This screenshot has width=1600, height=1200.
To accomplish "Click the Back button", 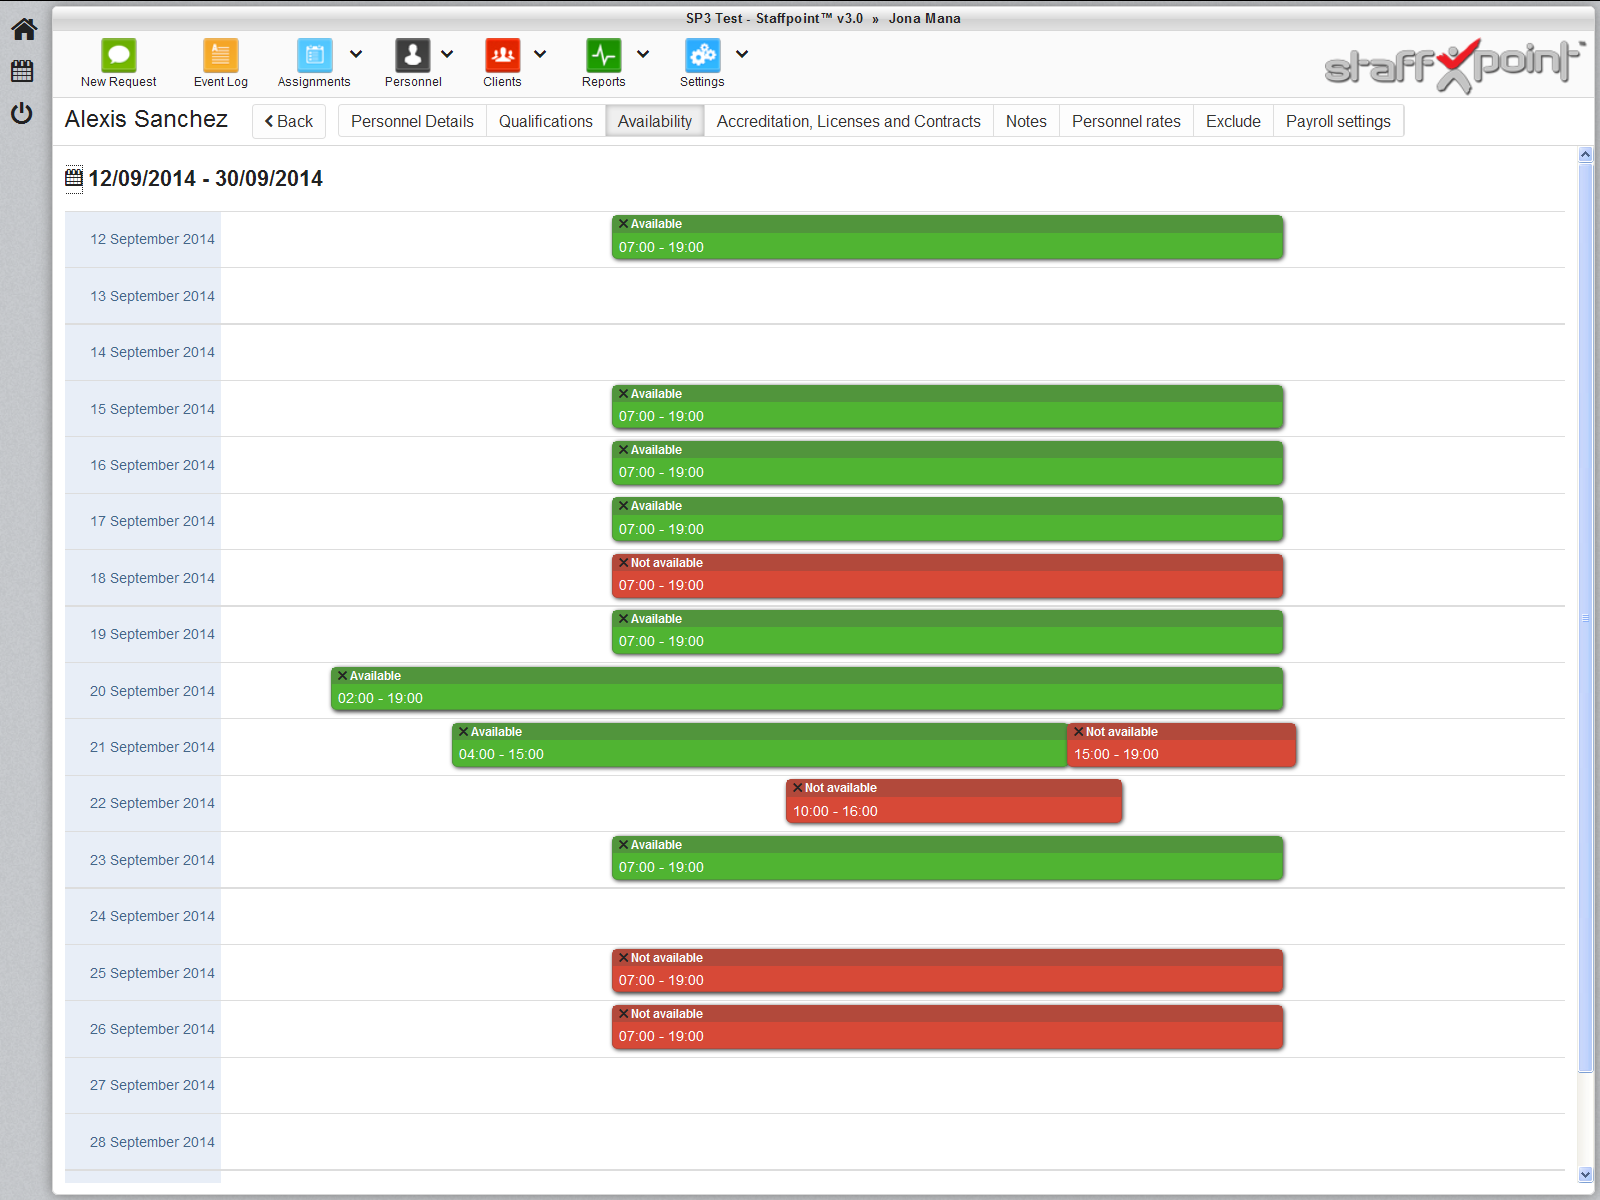I will (289, 121).
